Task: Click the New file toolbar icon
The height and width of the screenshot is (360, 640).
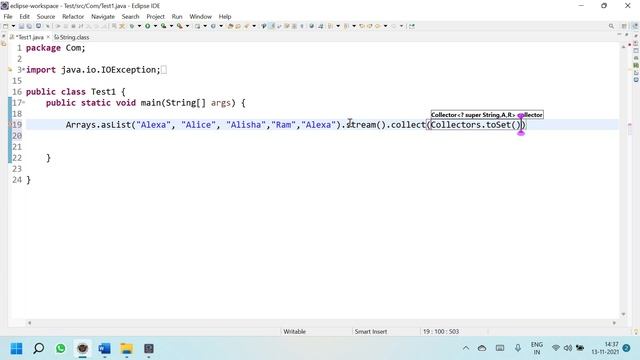Action: click(5, 26)
